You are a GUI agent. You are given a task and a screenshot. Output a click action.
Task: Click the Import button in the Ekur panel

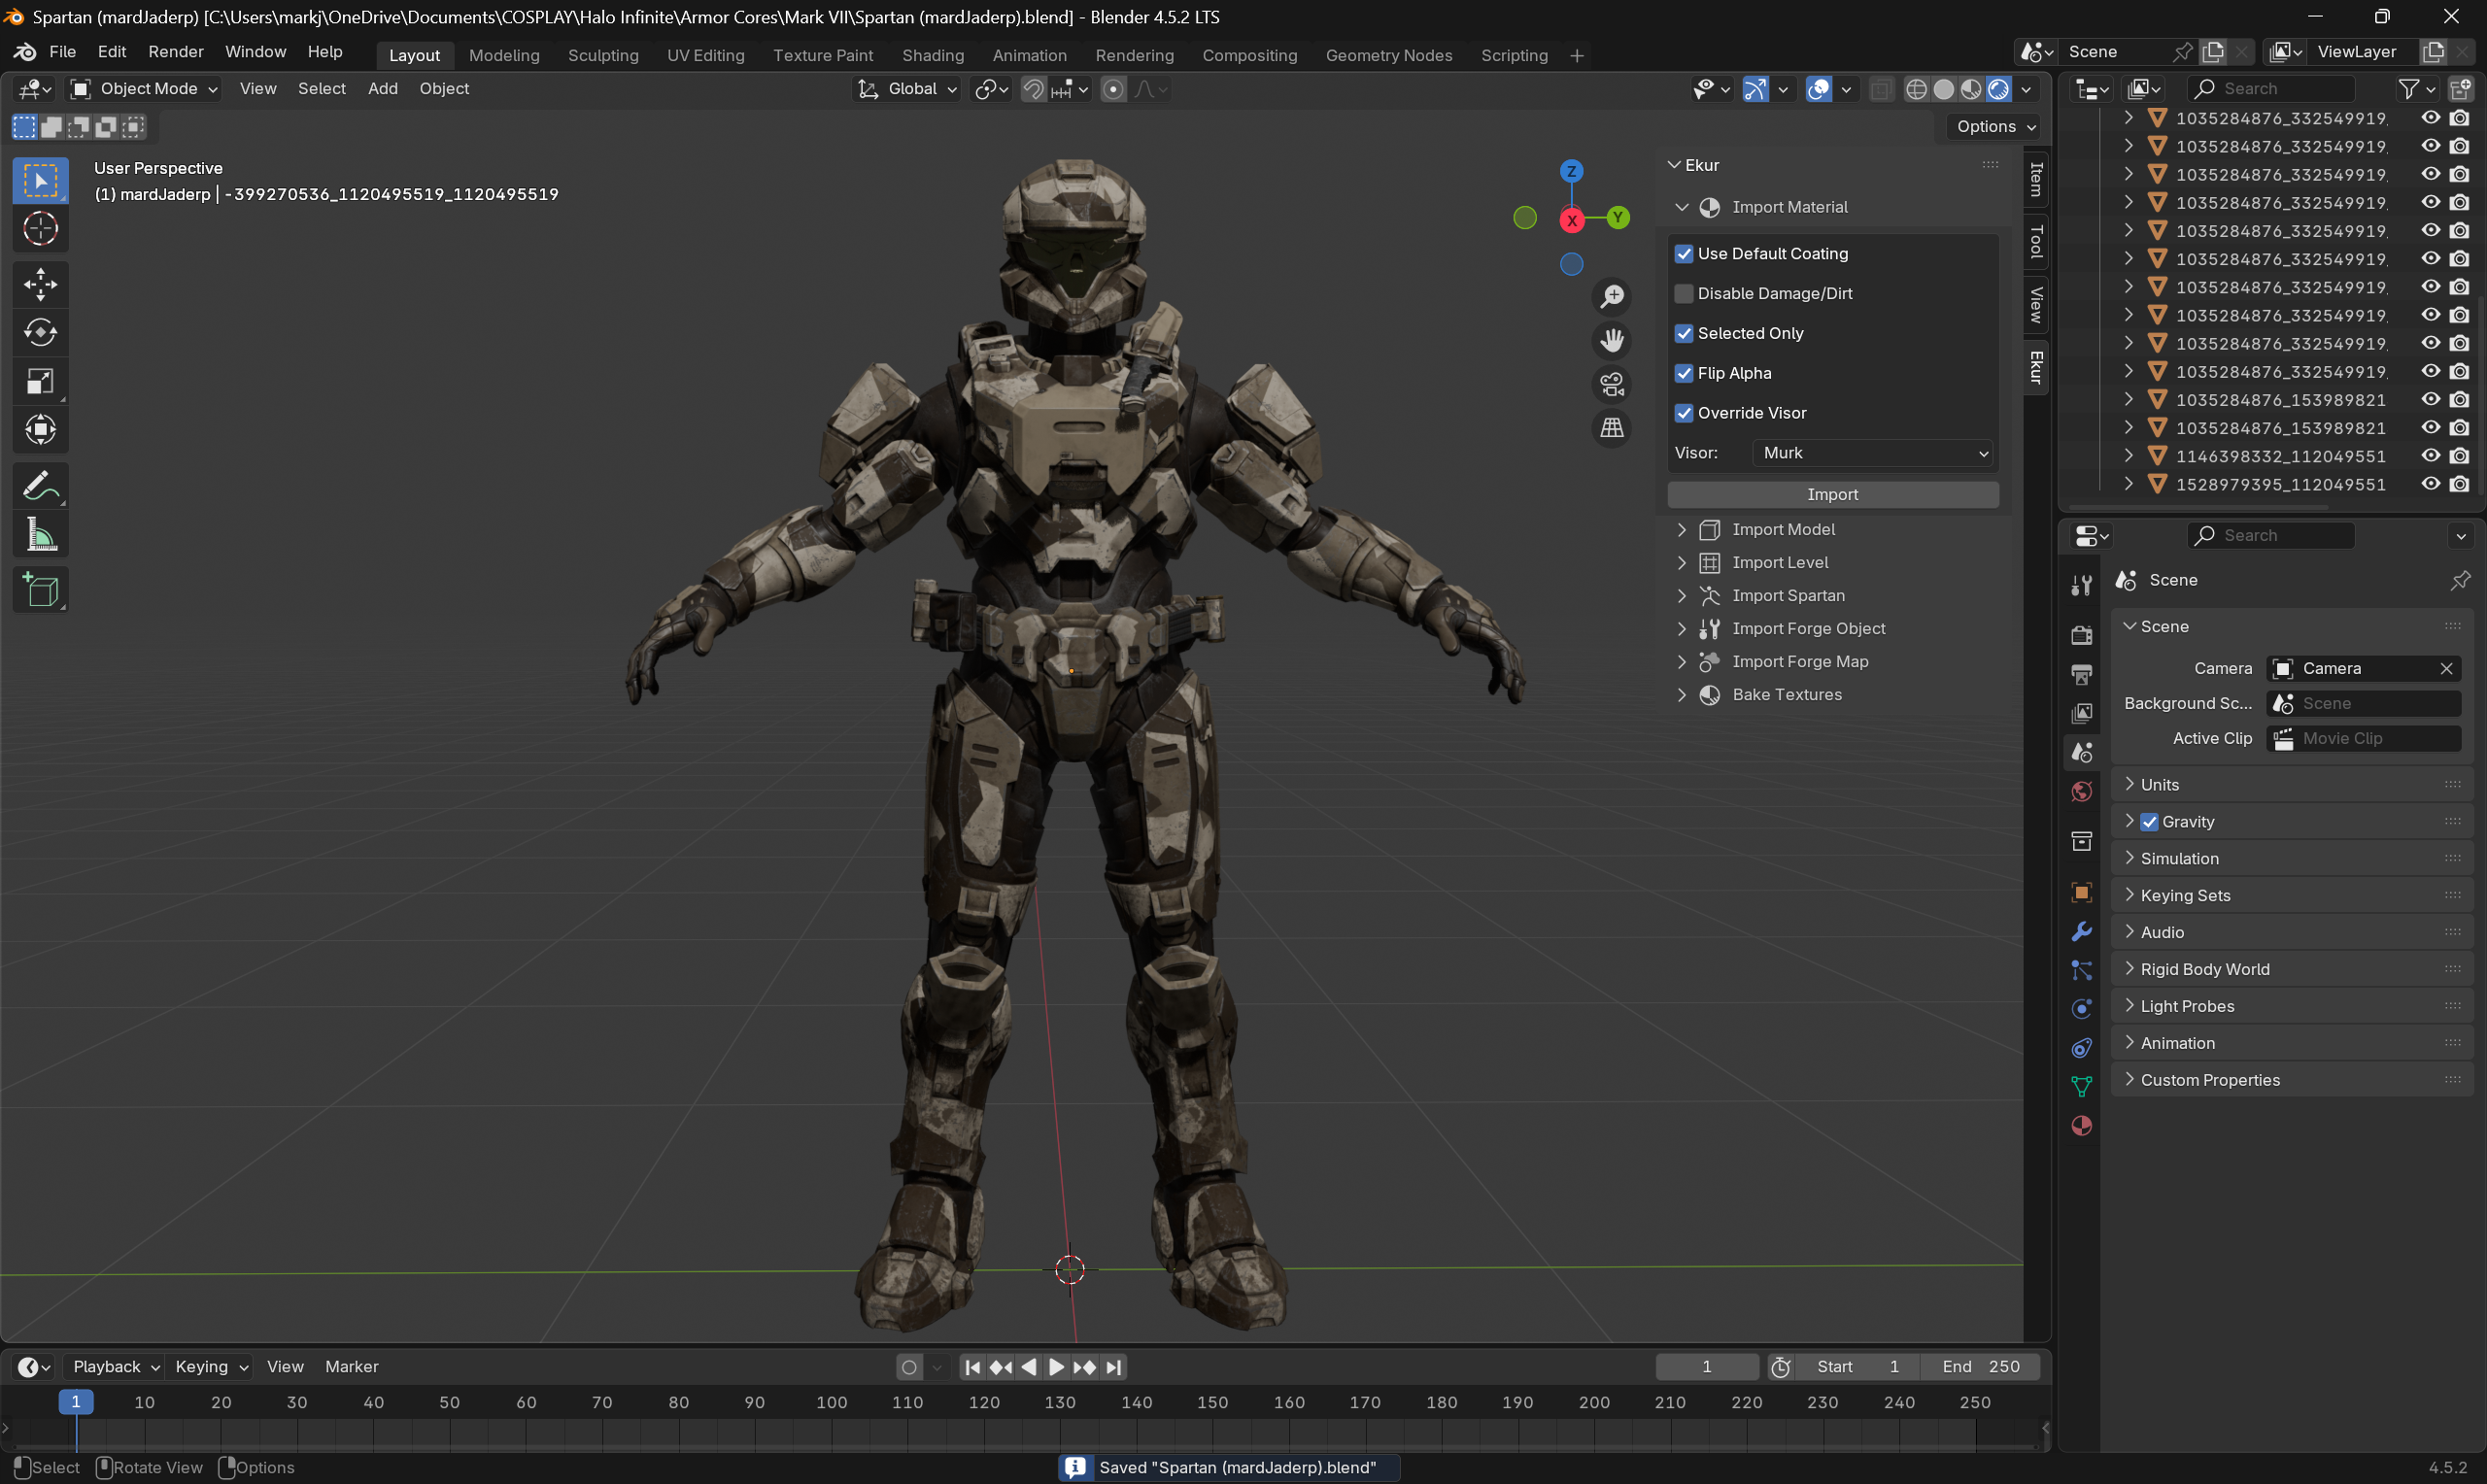[1832, 495]
